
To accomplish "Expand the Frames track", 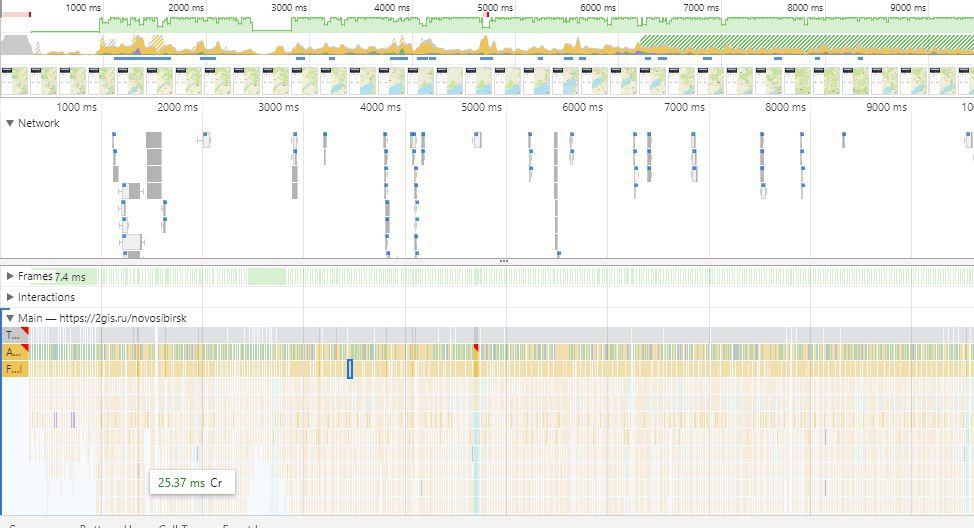I will (10, 276).
